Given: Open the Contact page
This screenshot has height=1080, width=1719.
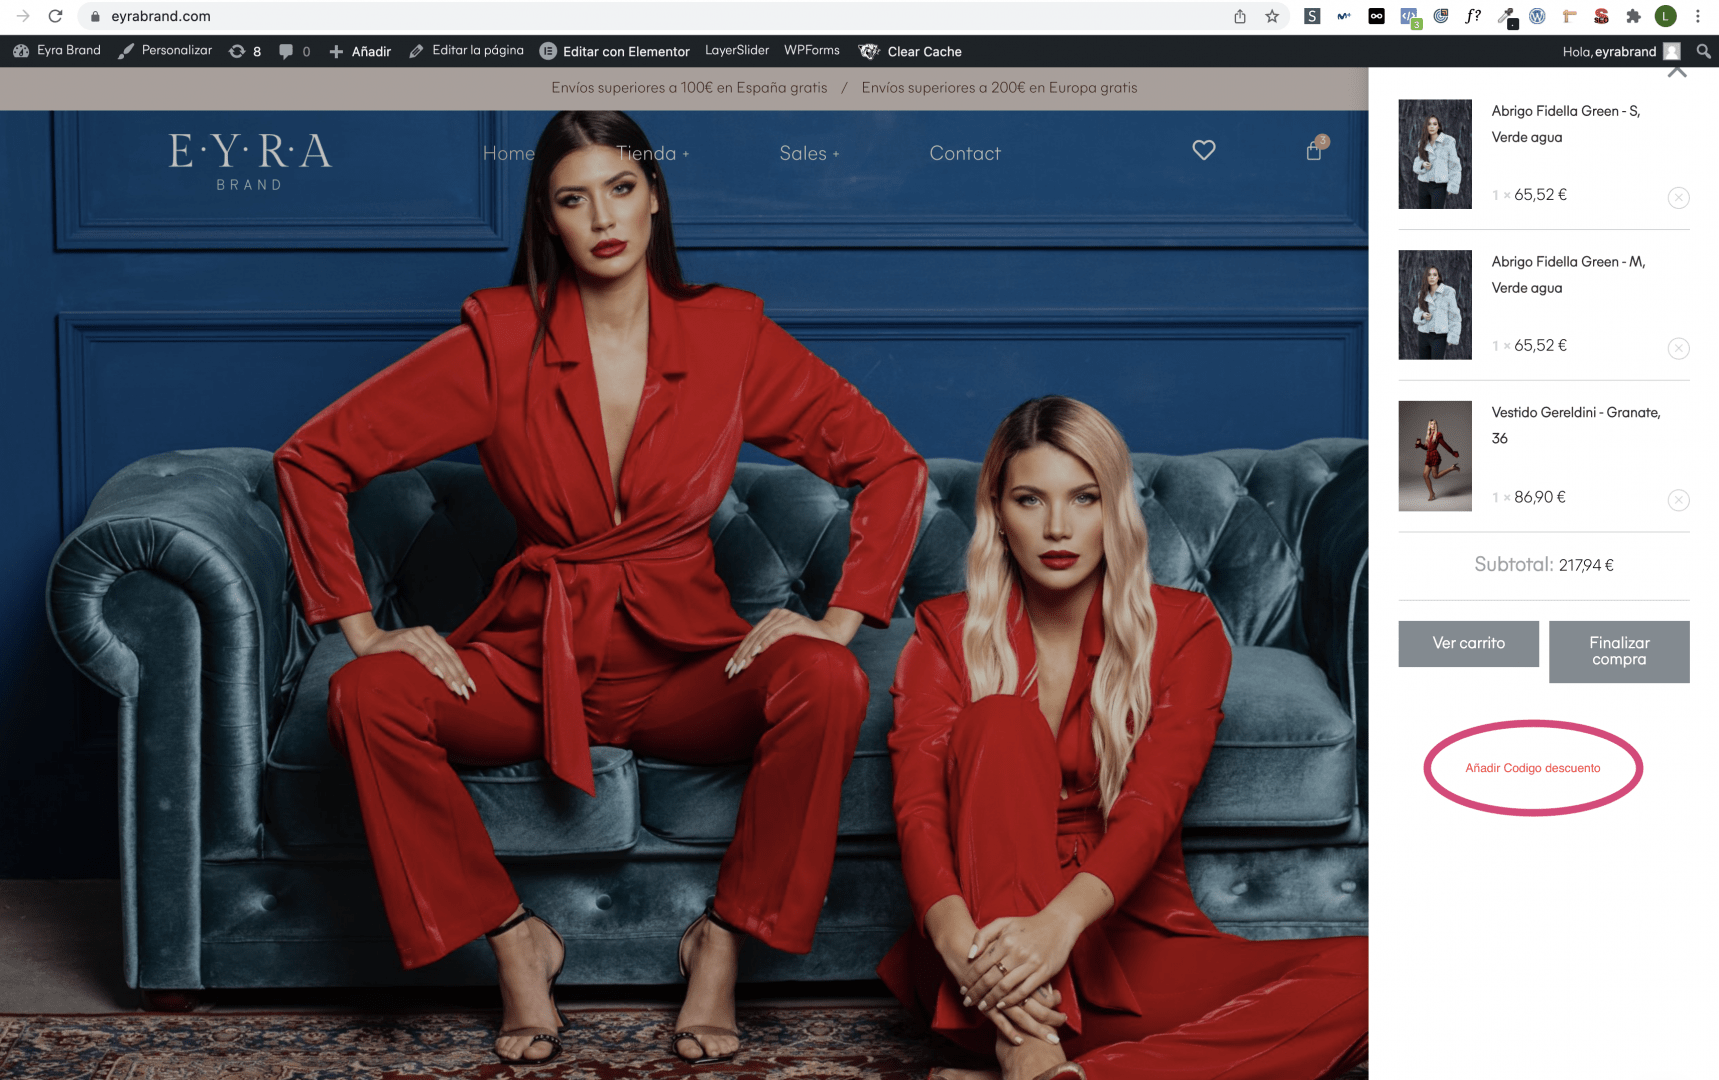Looking at the screenshot, I should [965, 153].
